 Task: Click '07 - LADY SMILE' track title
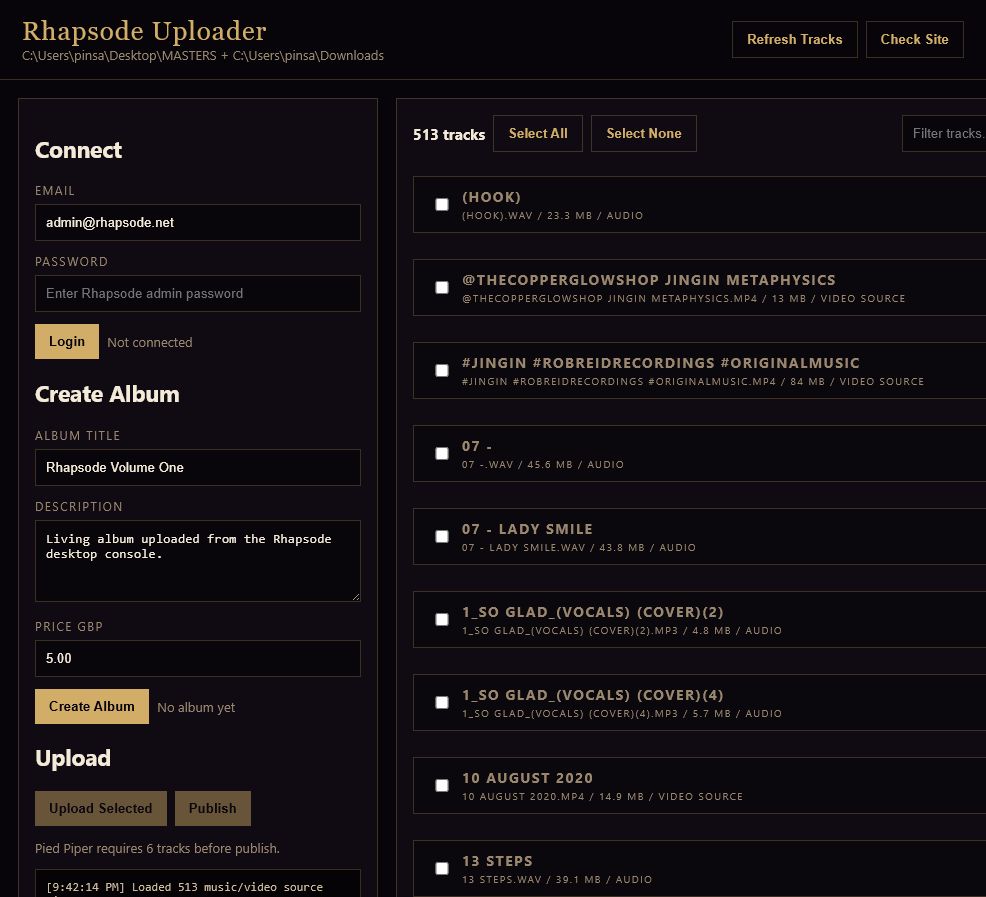(527, 529)
